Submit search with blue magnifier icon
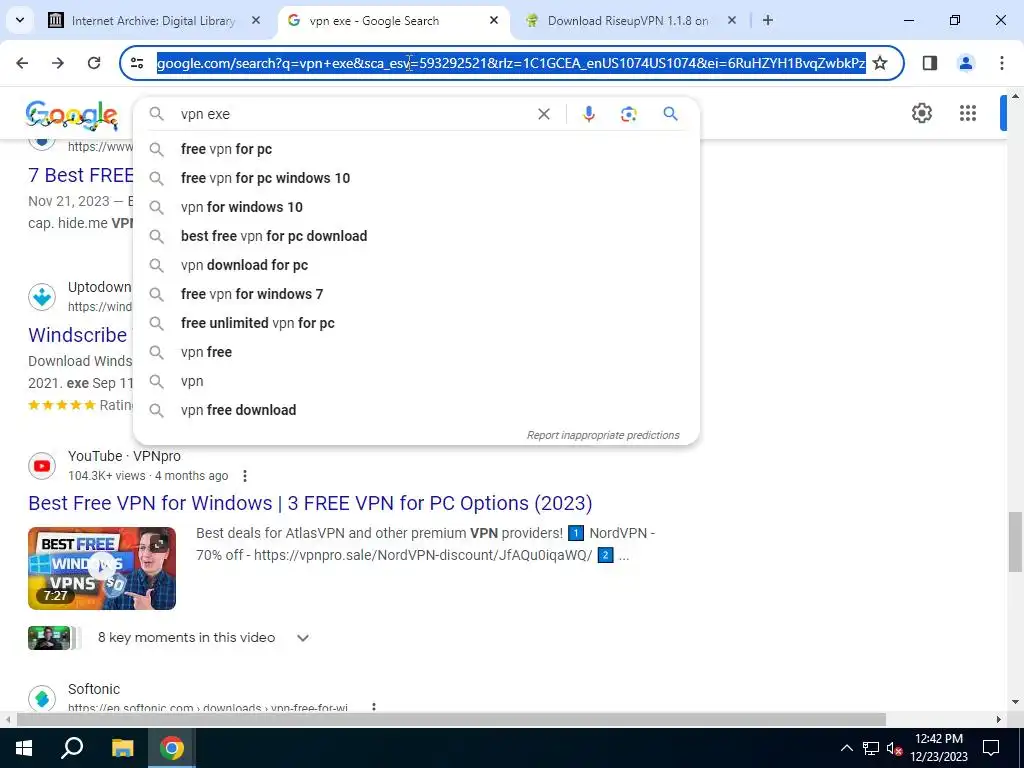Screen dimensions: 1024x768 (x=671, y=114)
